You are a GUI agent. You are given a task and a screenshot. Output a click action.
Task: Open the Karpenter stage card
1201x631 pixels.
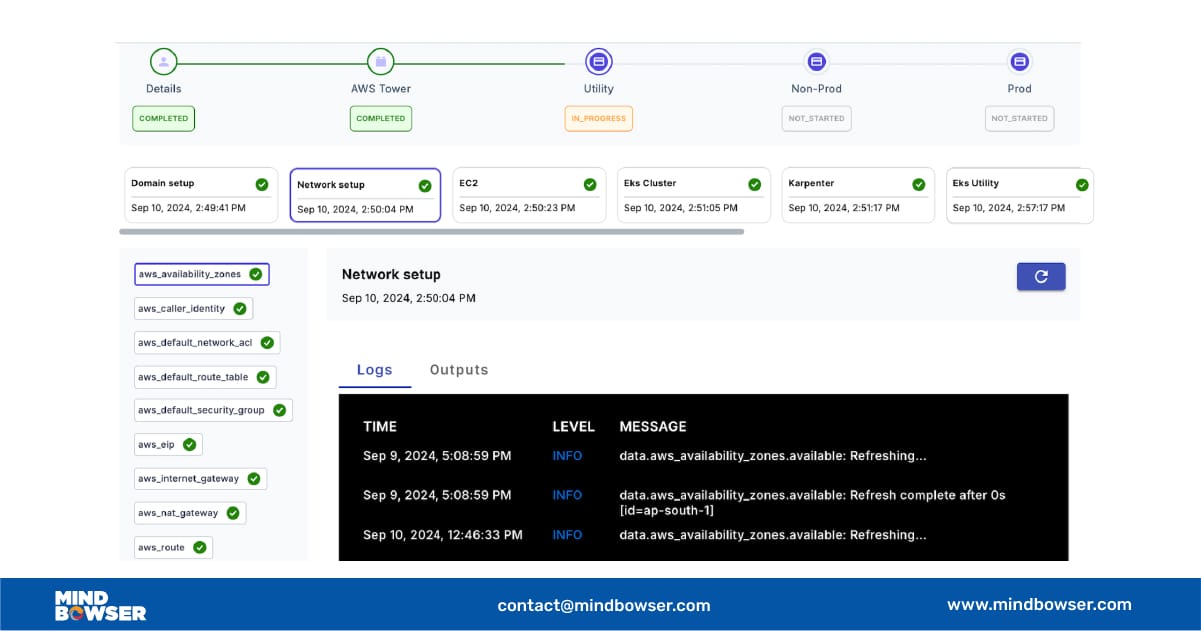[x=857, y=195]
